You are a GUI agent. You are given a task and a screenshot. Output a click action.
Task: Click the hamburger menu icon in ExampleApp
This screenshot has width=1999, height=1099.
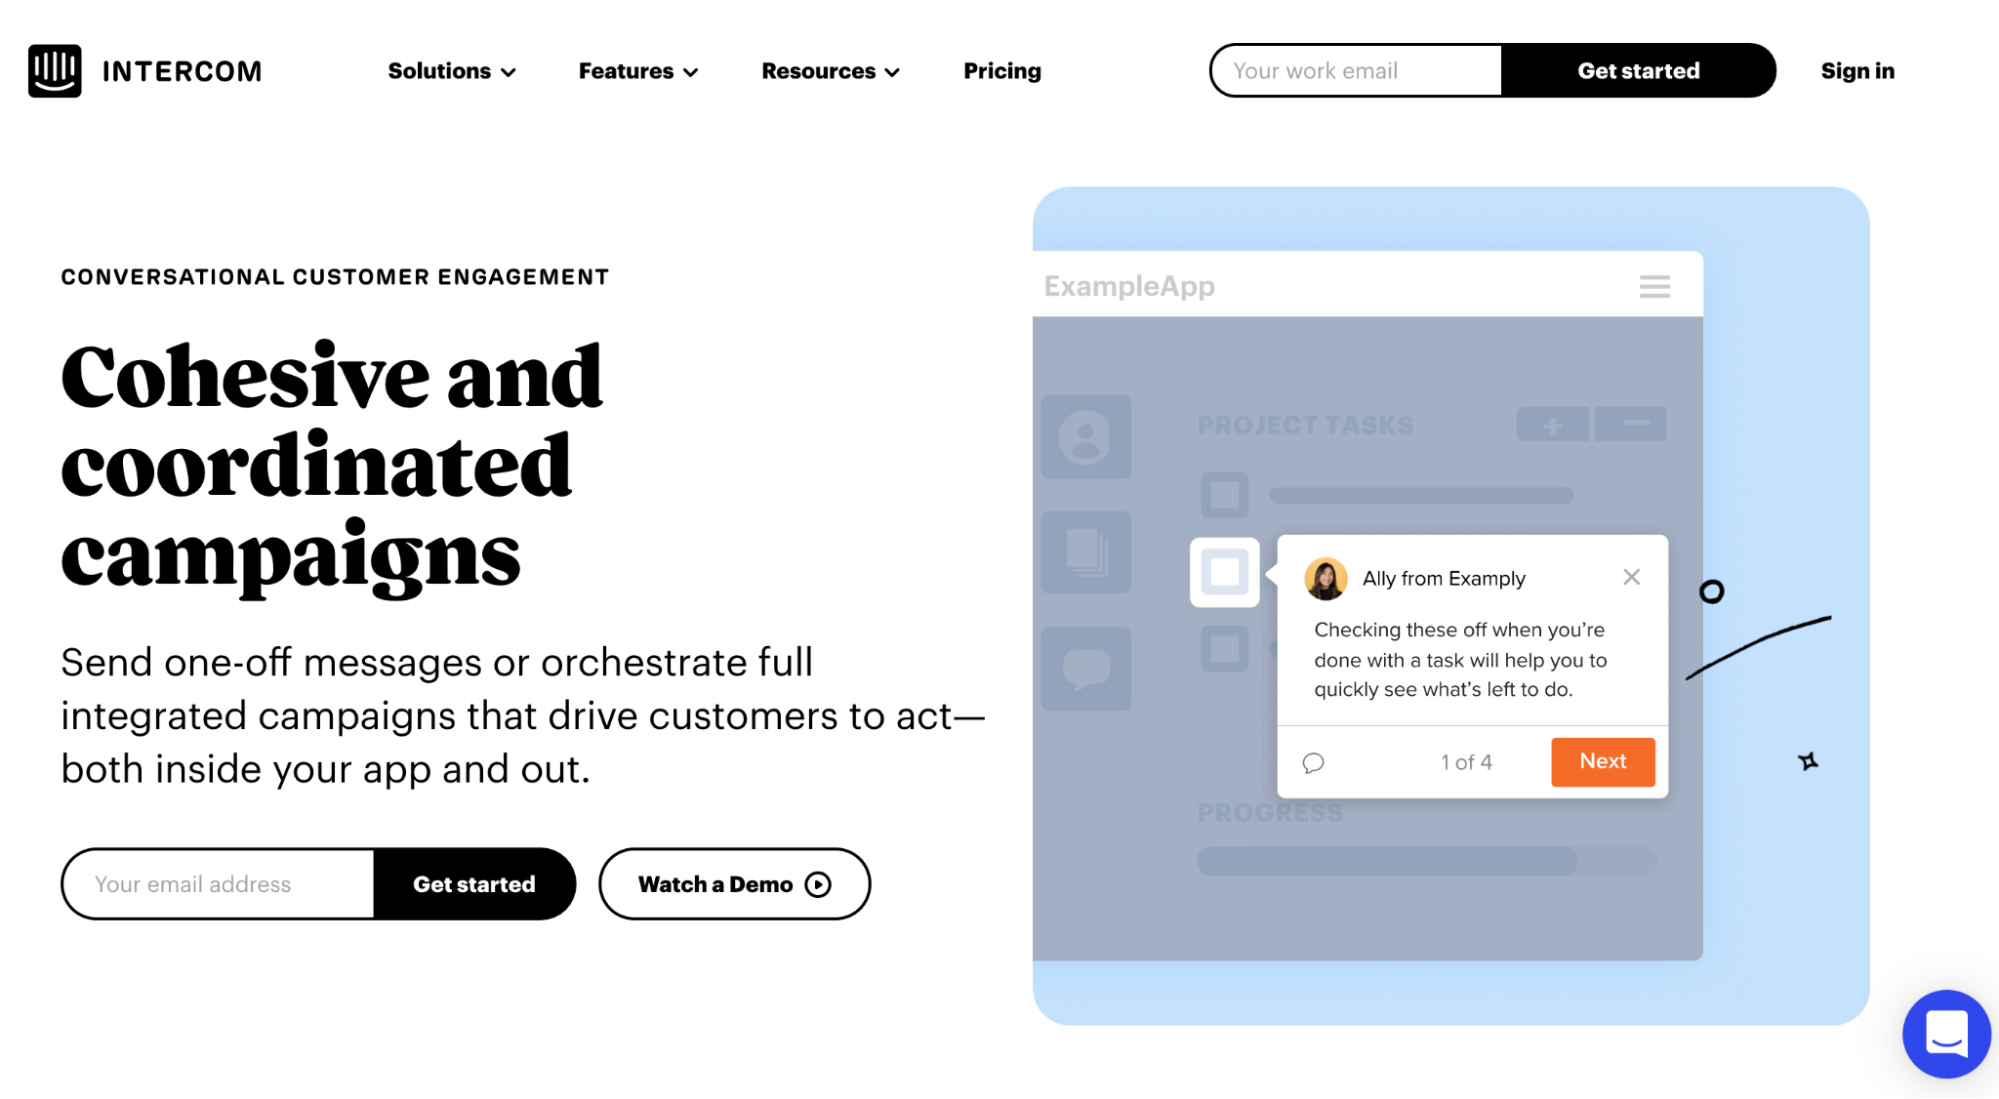click(x=1655, y=287)
